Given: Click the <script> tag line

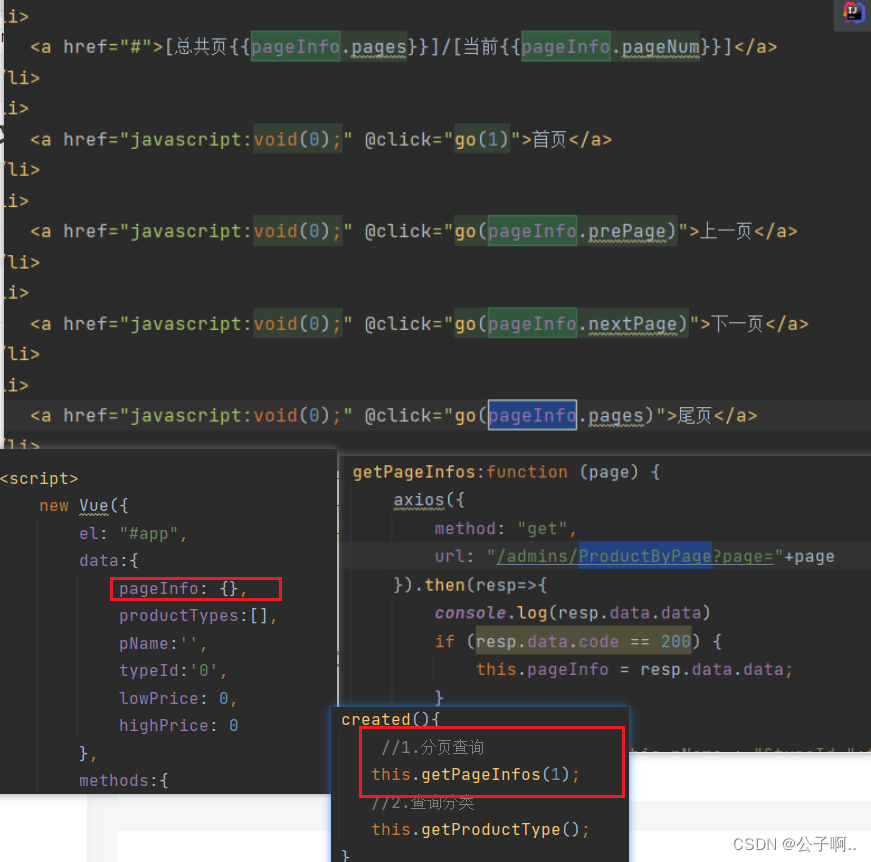Looking at the screenshot, I should 40,478.
